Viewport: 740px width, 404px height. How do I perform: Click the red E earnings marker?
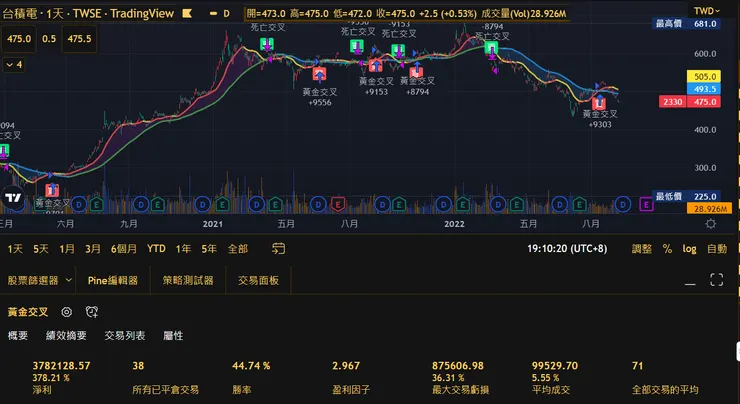click(x=338, y=204)
